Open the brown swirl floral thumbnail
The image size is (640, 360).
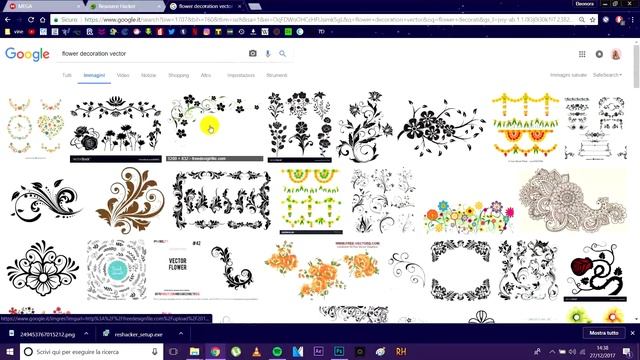point(131,201)
